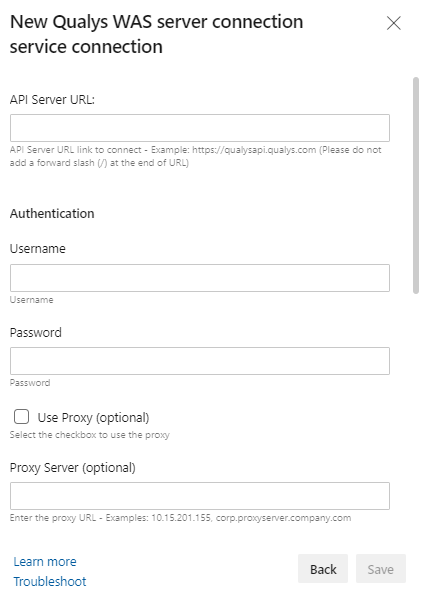Click the 'Select the checkbox to use the proxy' hint
The image size is (423, 592).
90,435
